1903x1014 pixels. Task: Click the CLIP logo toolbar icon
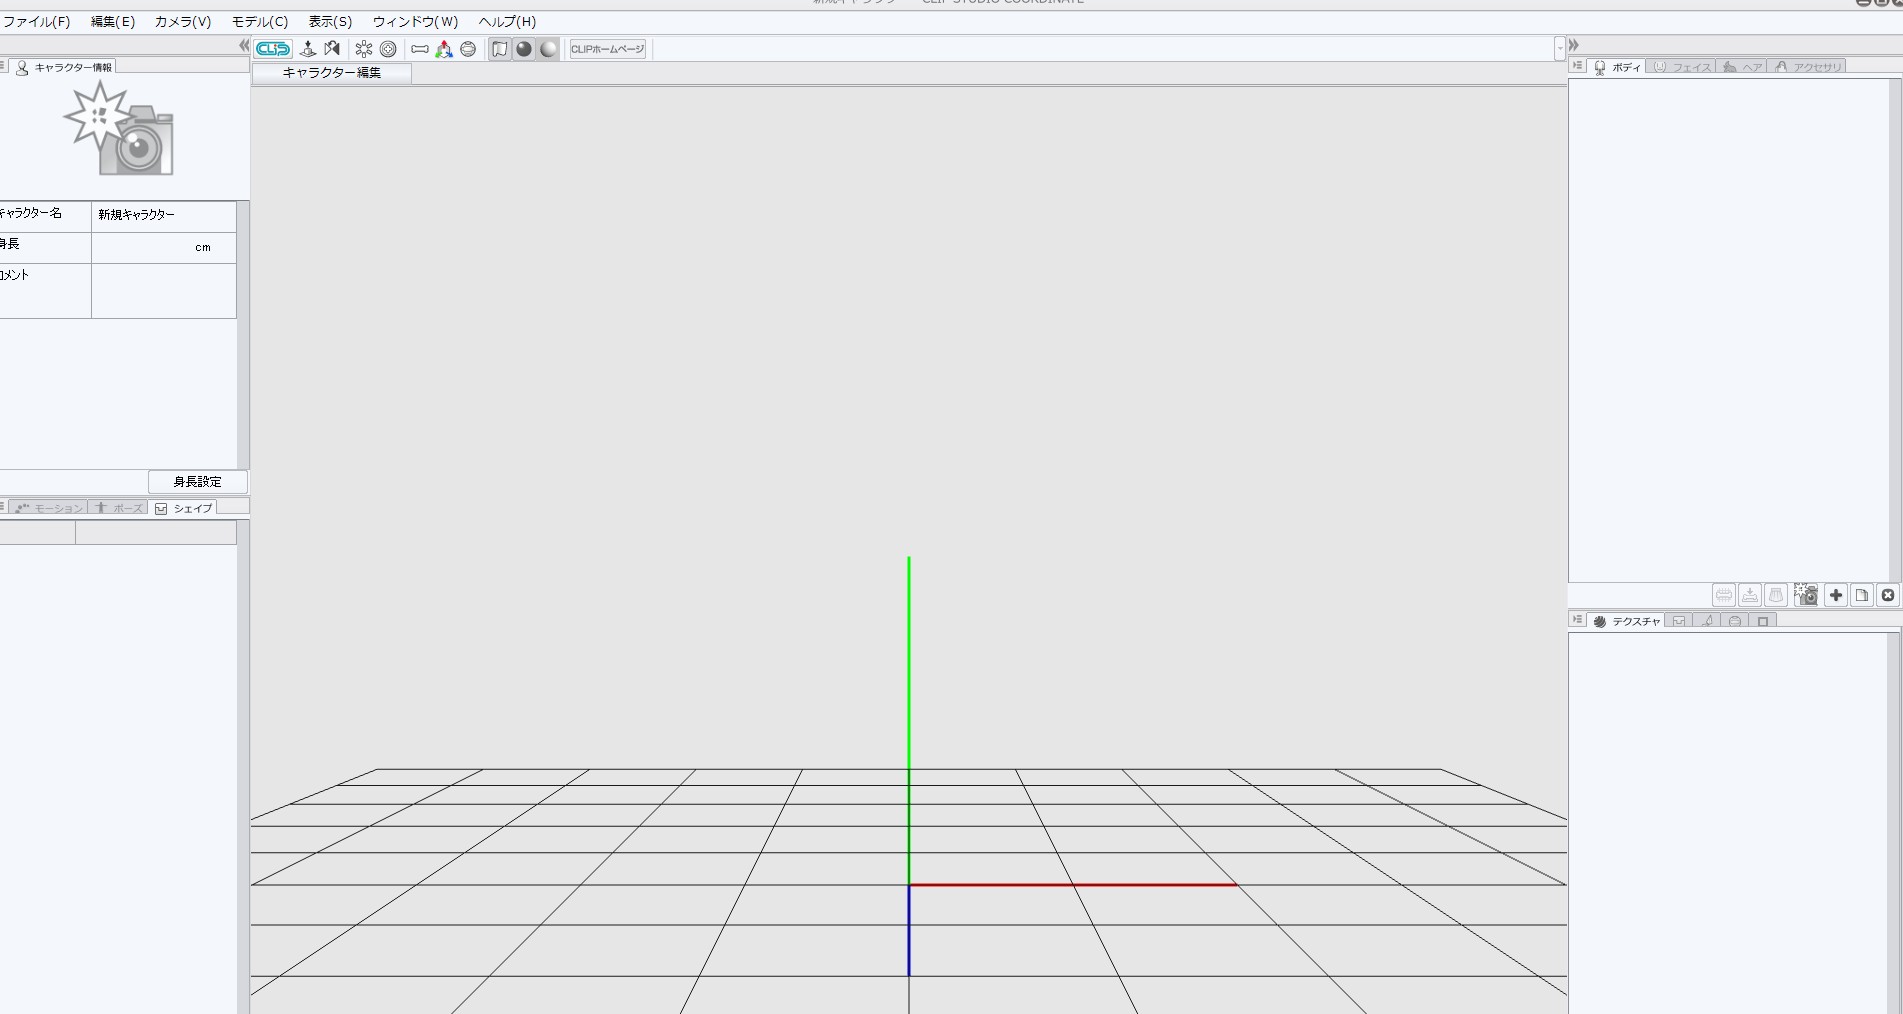(273, 49)
